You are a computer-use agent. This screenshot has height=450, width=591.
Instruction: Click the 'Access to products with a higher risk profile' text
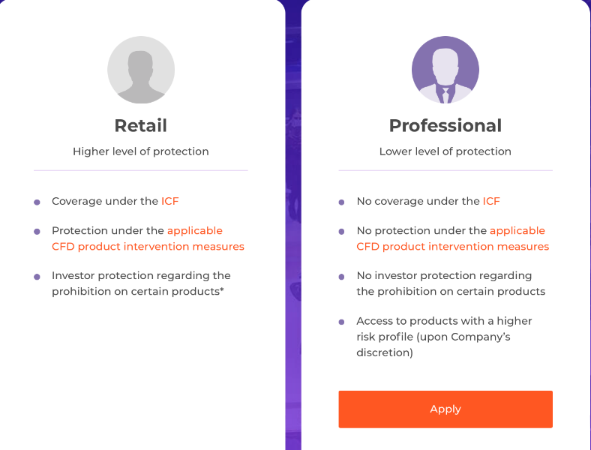[444, 337]
